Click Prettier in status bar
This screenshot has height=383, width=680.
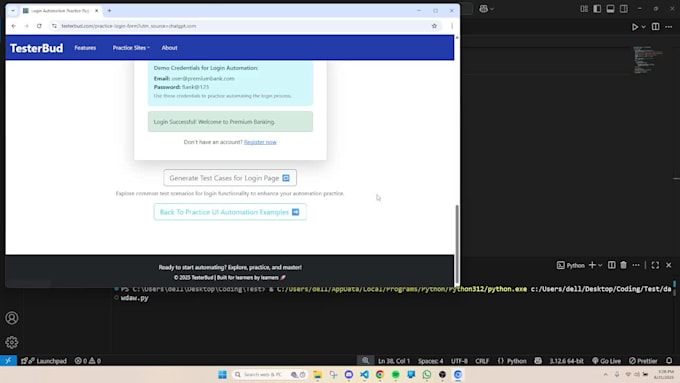click(x=644, y=361)
